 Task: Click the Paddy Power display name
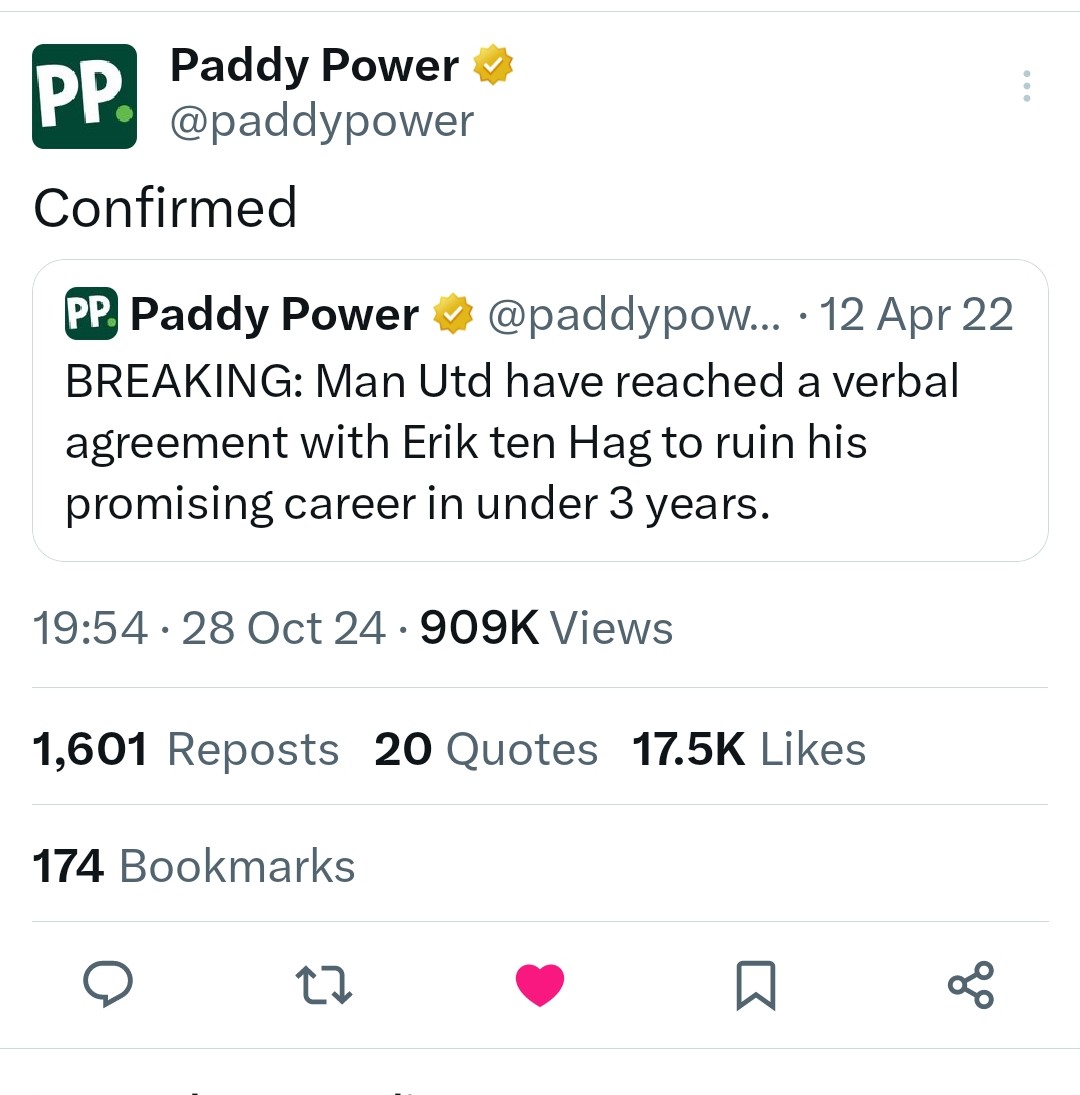(314, 66)
